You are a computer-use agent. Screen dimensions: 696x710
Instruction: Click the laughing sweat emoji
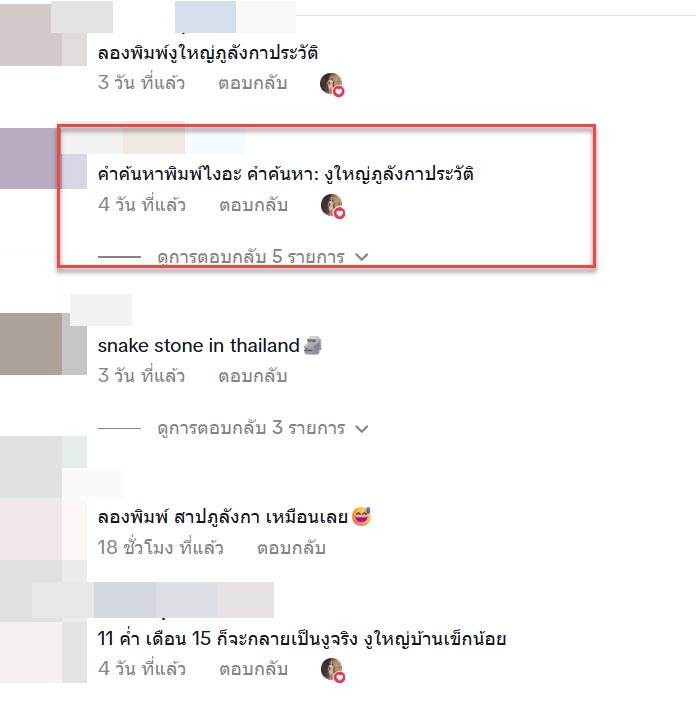(x=361, y=516)
